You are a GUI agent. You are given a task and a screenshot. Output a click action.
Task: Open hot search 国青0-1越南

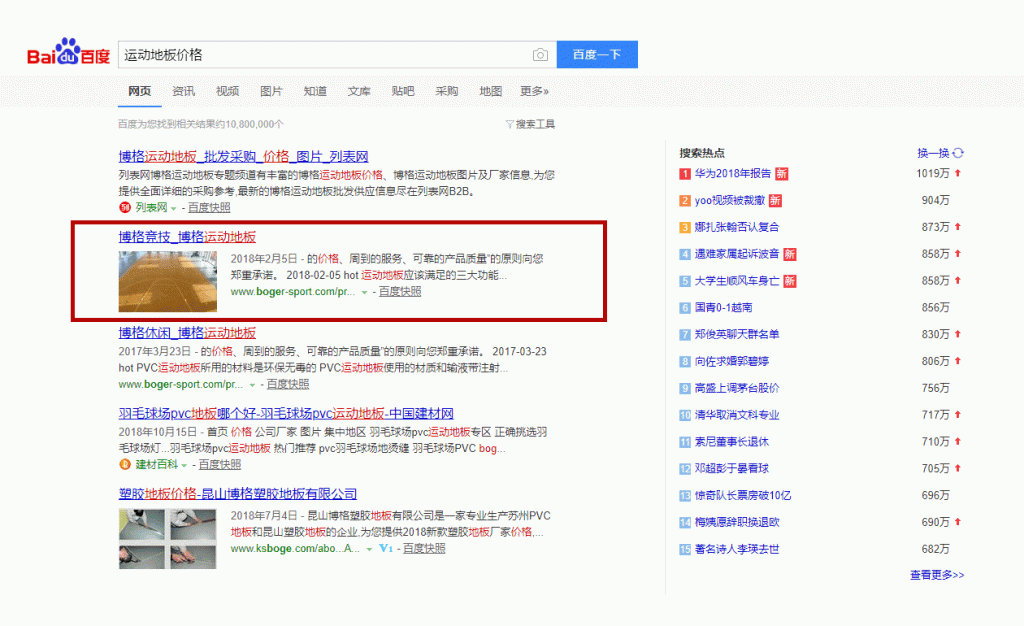[724, 307]
